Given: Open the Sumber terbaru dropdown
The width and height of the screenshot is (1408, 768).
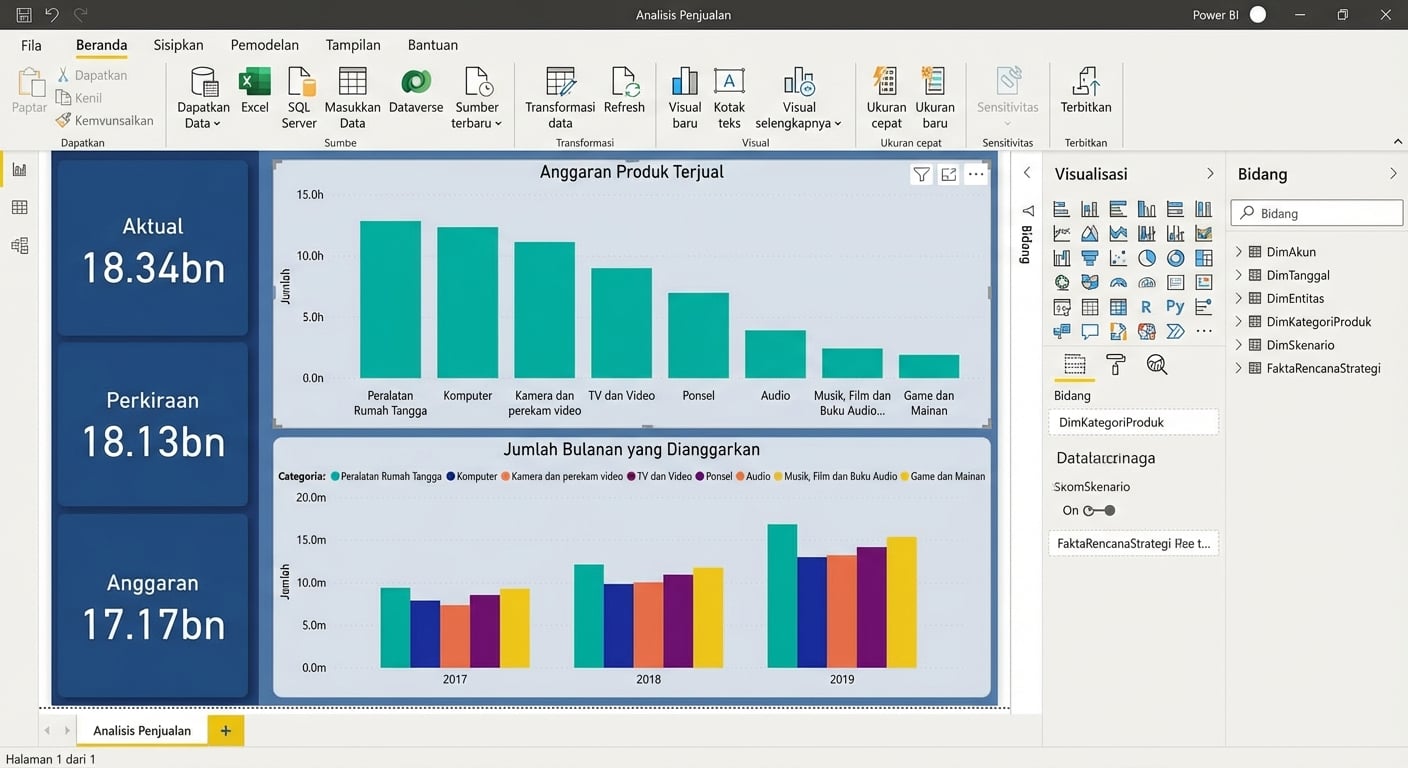Looking at the screenshot, I should click(x=477, y=115).
